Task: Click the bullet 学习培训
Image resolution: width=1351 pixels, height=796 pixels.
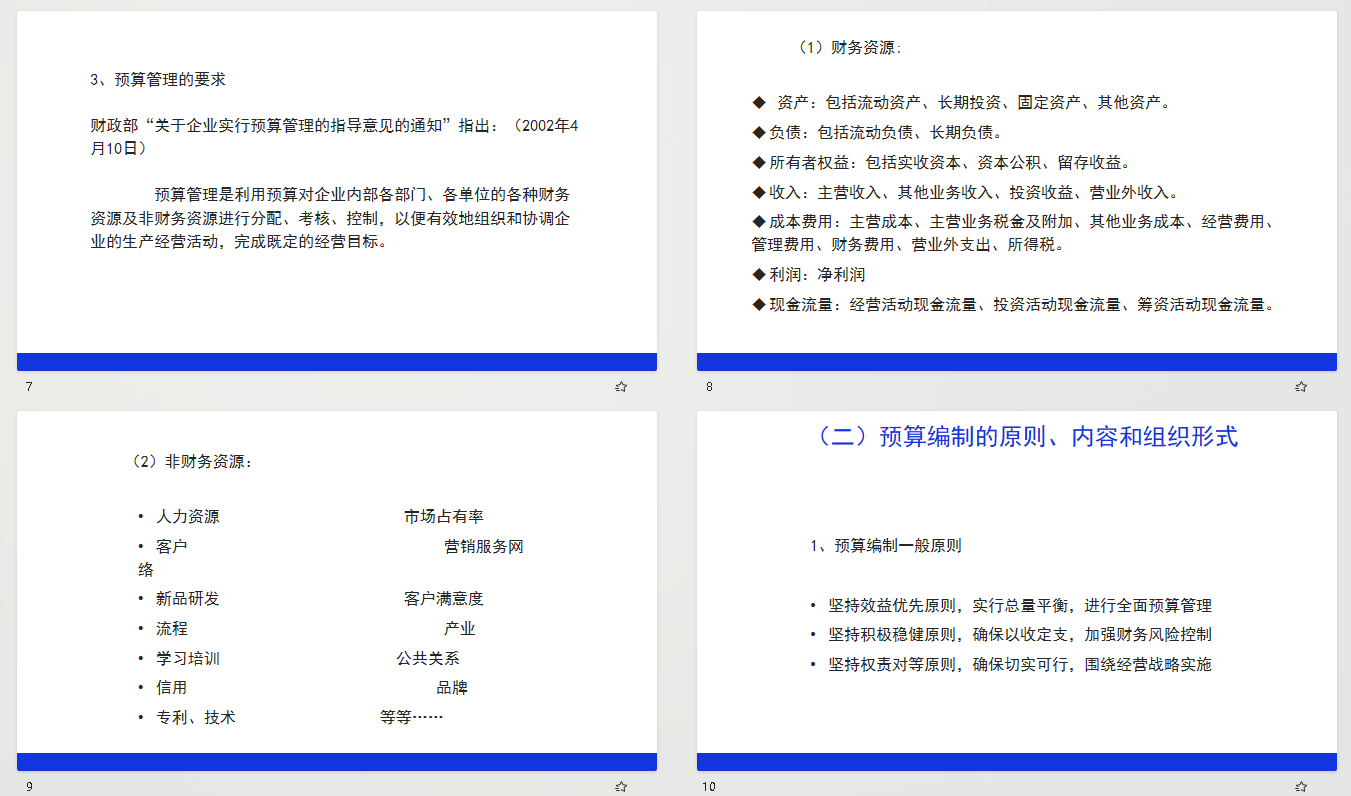Action: [x=179, y=658]
